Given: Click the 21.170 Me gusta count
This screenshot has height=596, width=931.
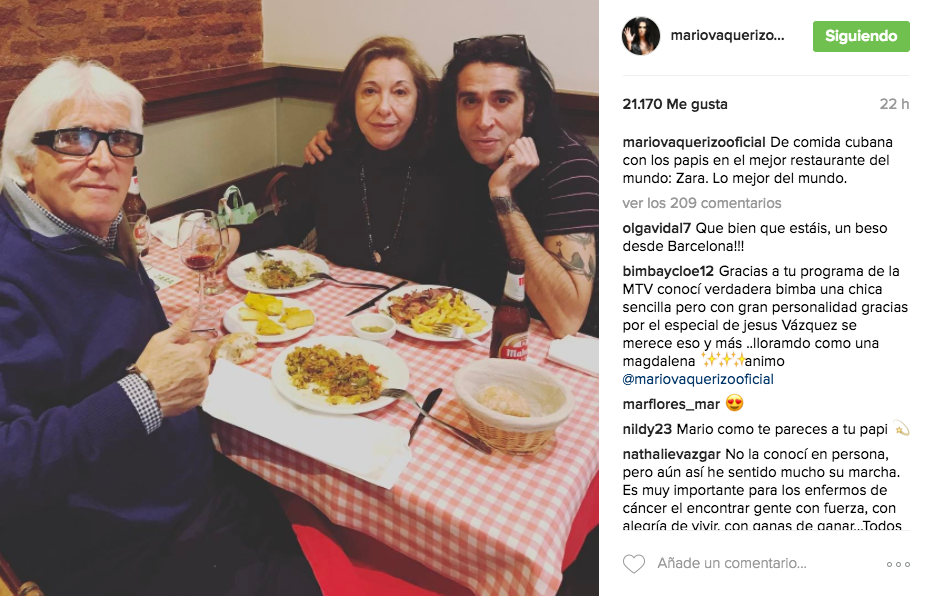Looking at the screenshot, I should click(x=675, y=104).
